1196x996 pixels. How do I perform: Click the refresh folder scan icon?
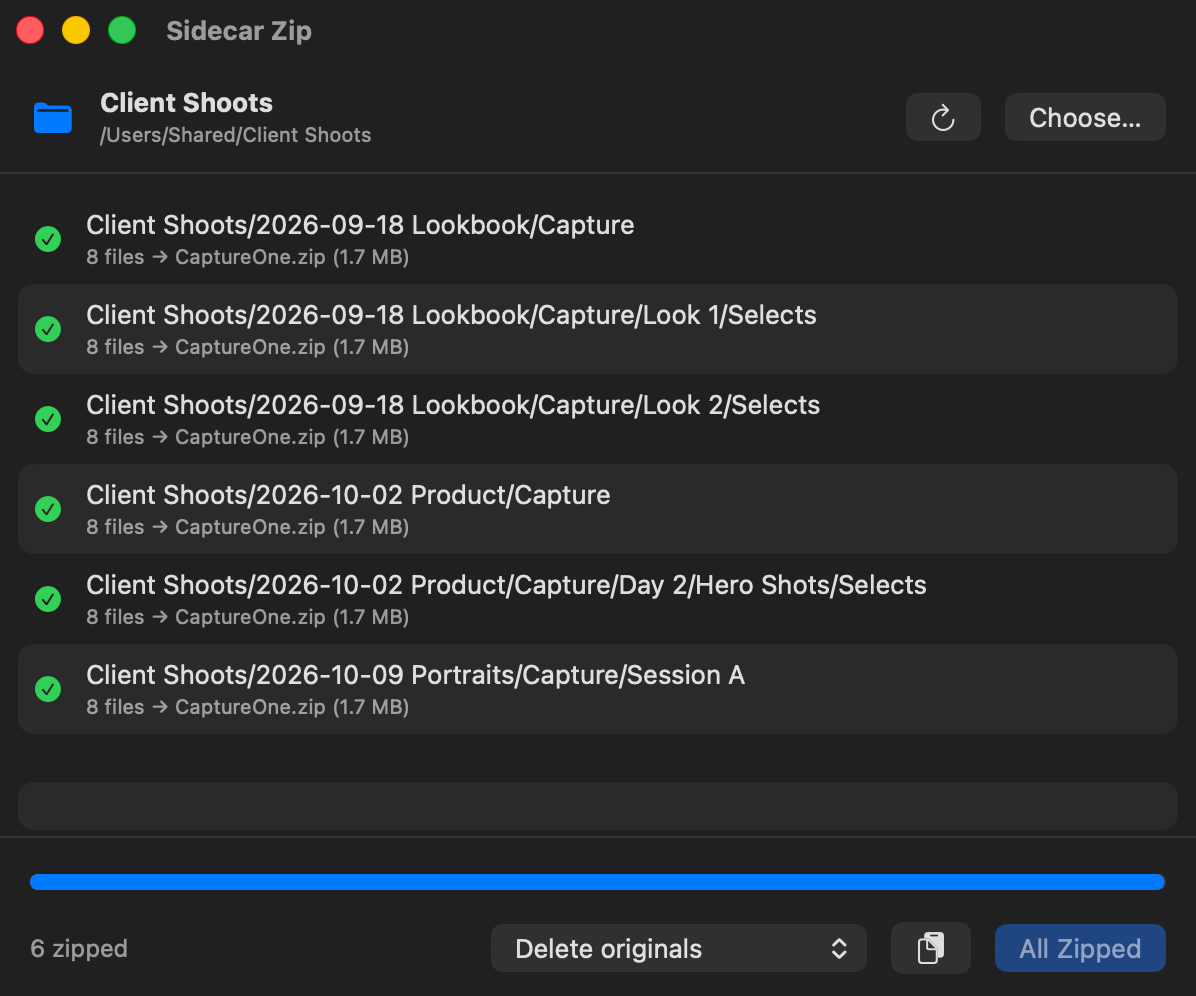[x=943, y=117]
